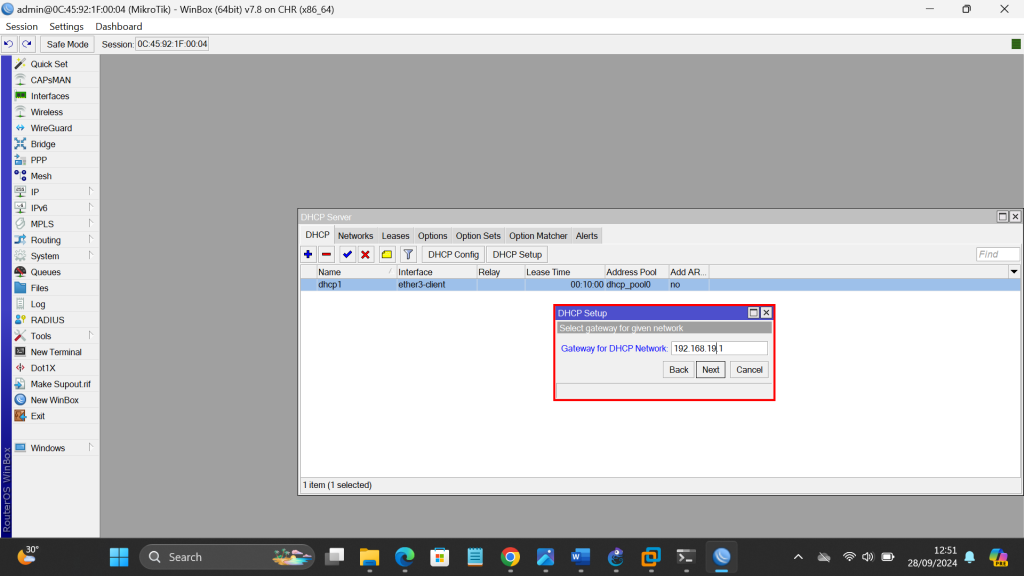Open Interfaces from the left menu
Viewport: 1024px width, 576px height.
[49, 96]
